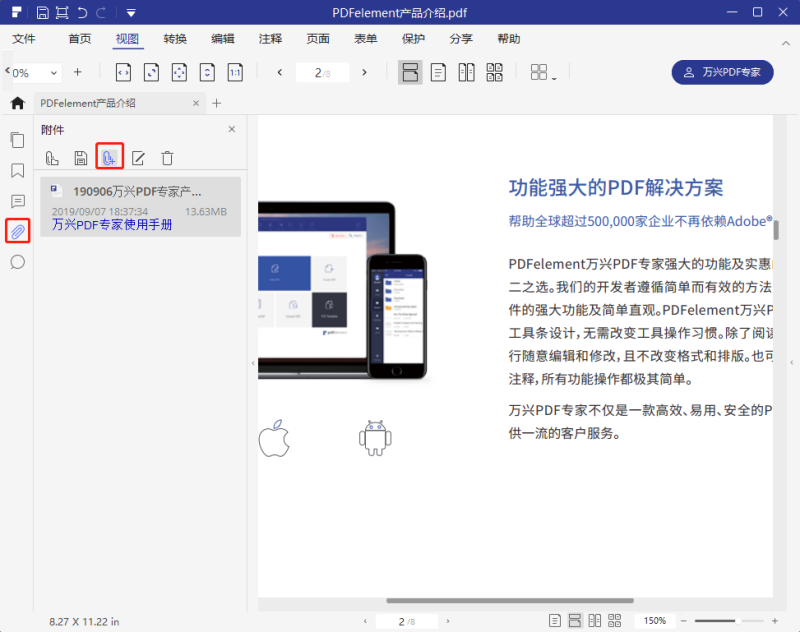Select the Fit Width zoom icon
This screenshot has width=800, height=632.
click(x=123, y=72)
